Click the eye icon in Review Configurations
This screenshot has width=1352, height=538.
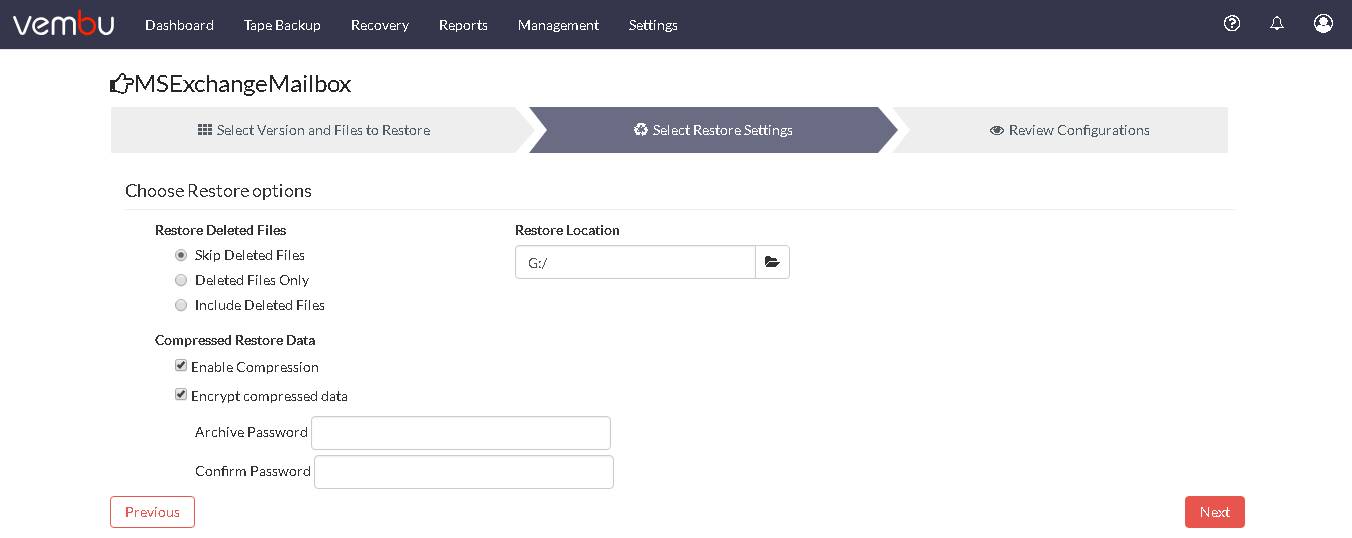[x=997, y=130]
